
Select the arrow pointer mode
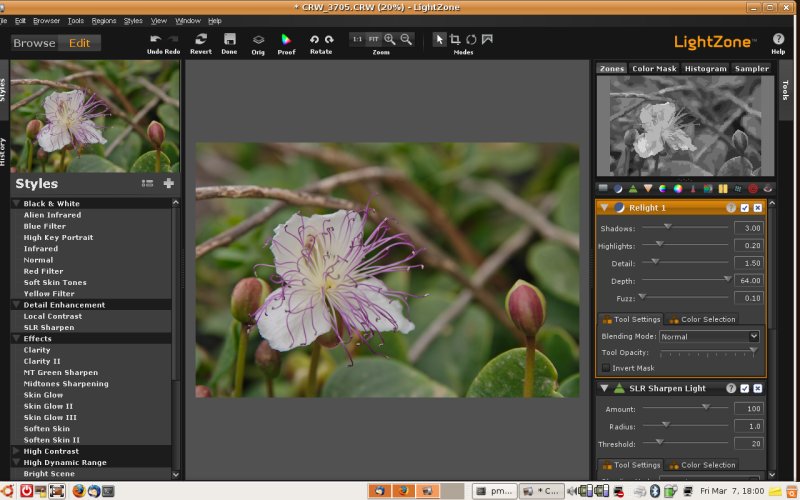pos(439,39)
